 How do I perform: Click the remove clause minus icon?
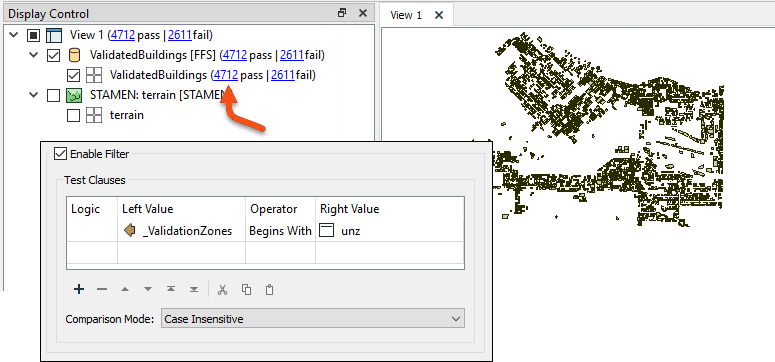[102, 289]
